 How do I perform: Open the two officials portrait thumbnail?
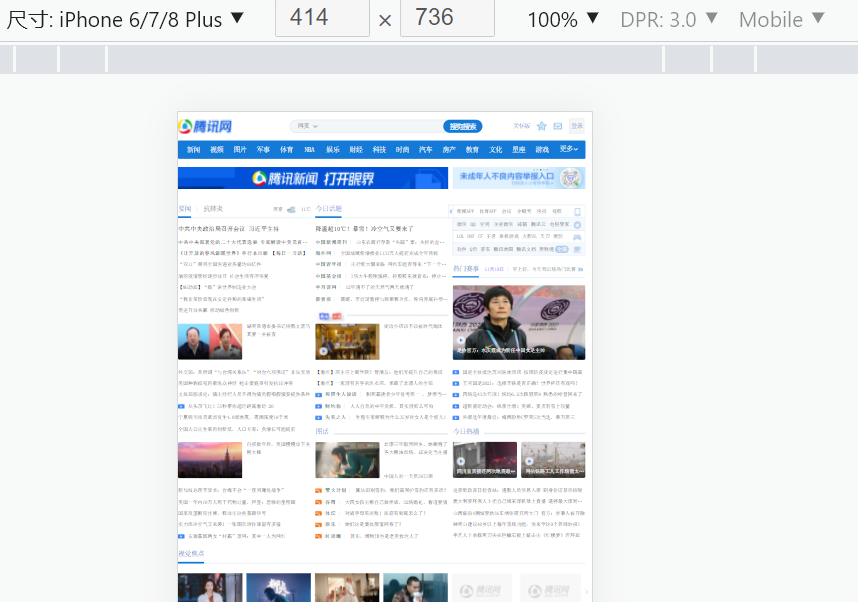pos(210,341)
